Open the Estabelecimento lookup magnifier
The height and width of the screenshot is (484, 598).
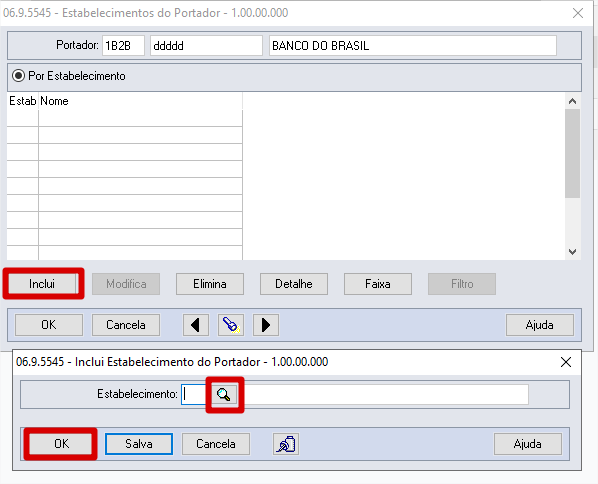(224, 394)
